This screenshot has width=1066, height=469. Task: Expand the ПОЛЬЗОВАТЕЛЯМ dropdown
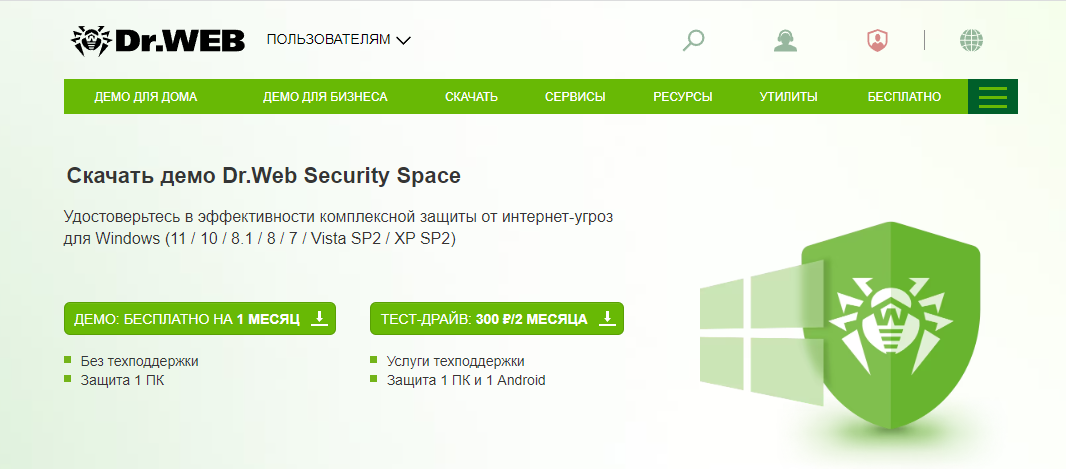click(339, 40)
